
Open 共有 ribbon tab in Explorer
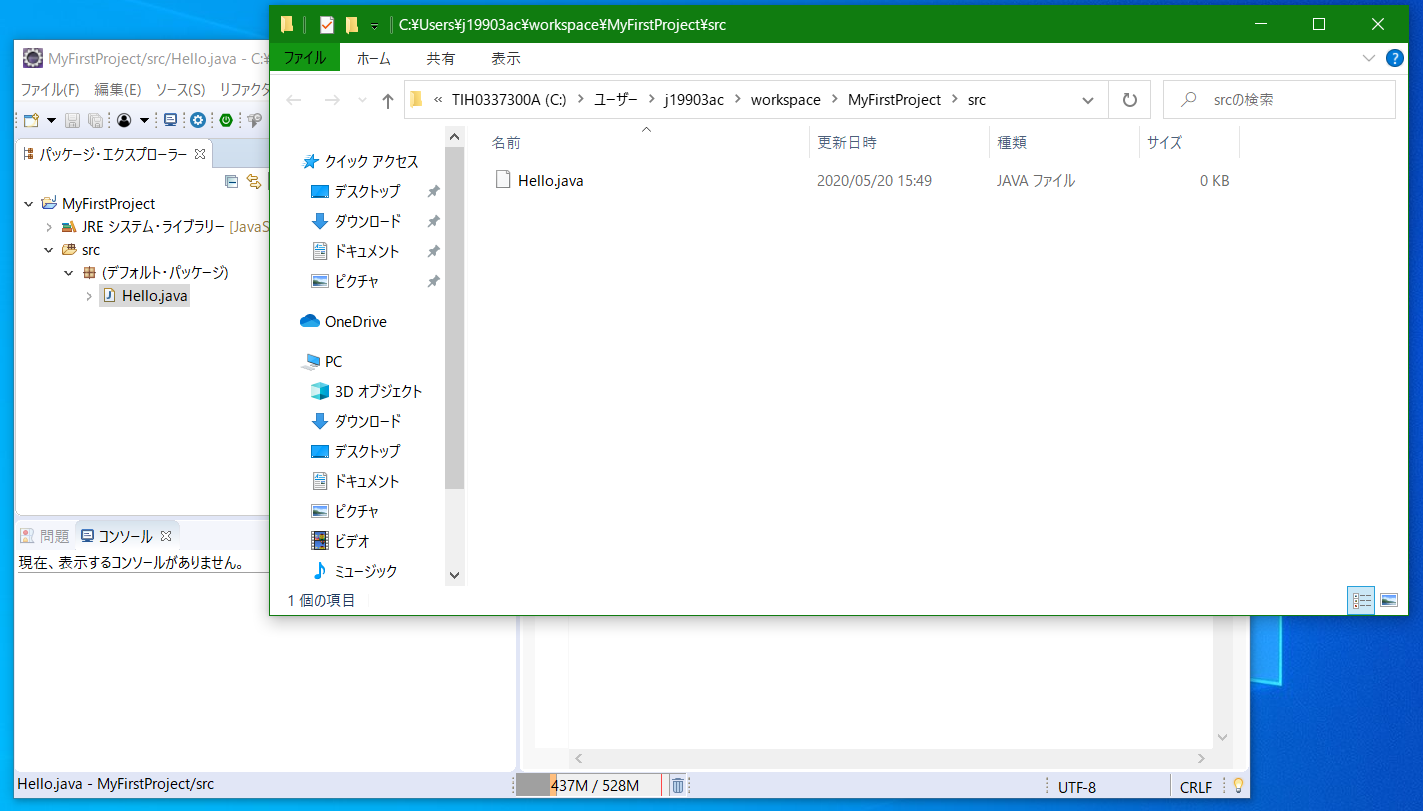[440, 58]
